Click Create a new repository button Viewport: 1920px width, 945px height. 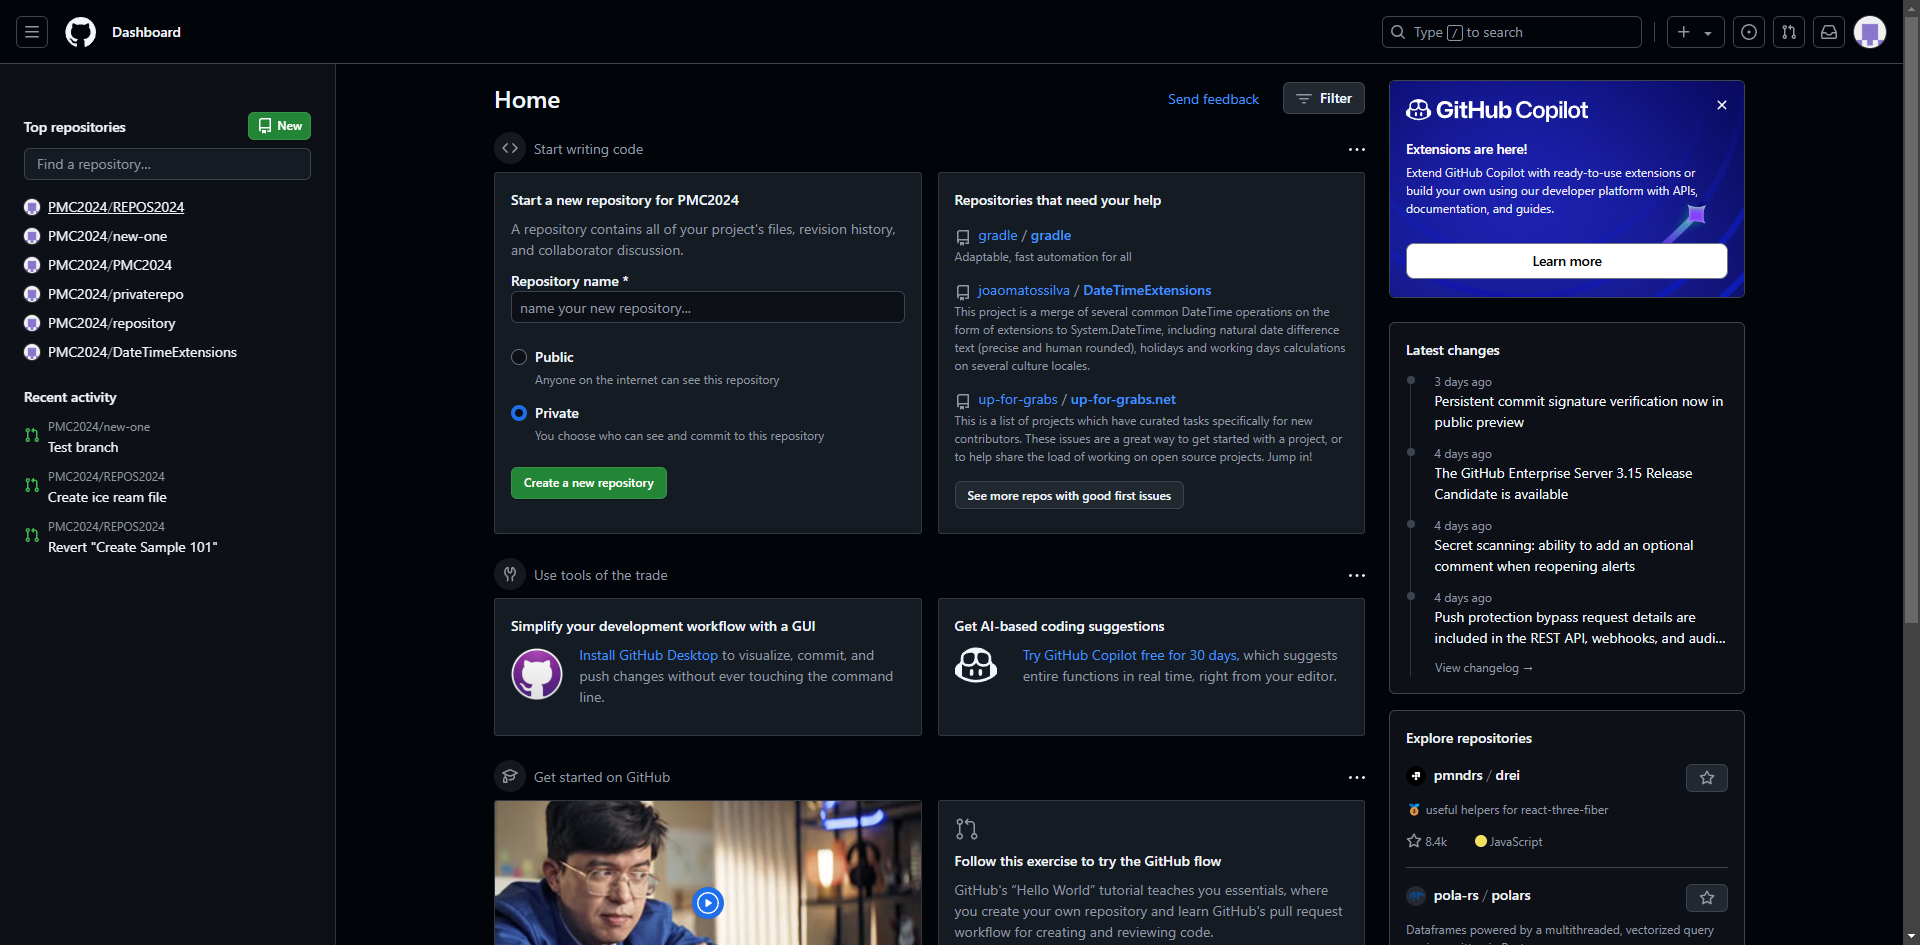[x=589, y=483]
